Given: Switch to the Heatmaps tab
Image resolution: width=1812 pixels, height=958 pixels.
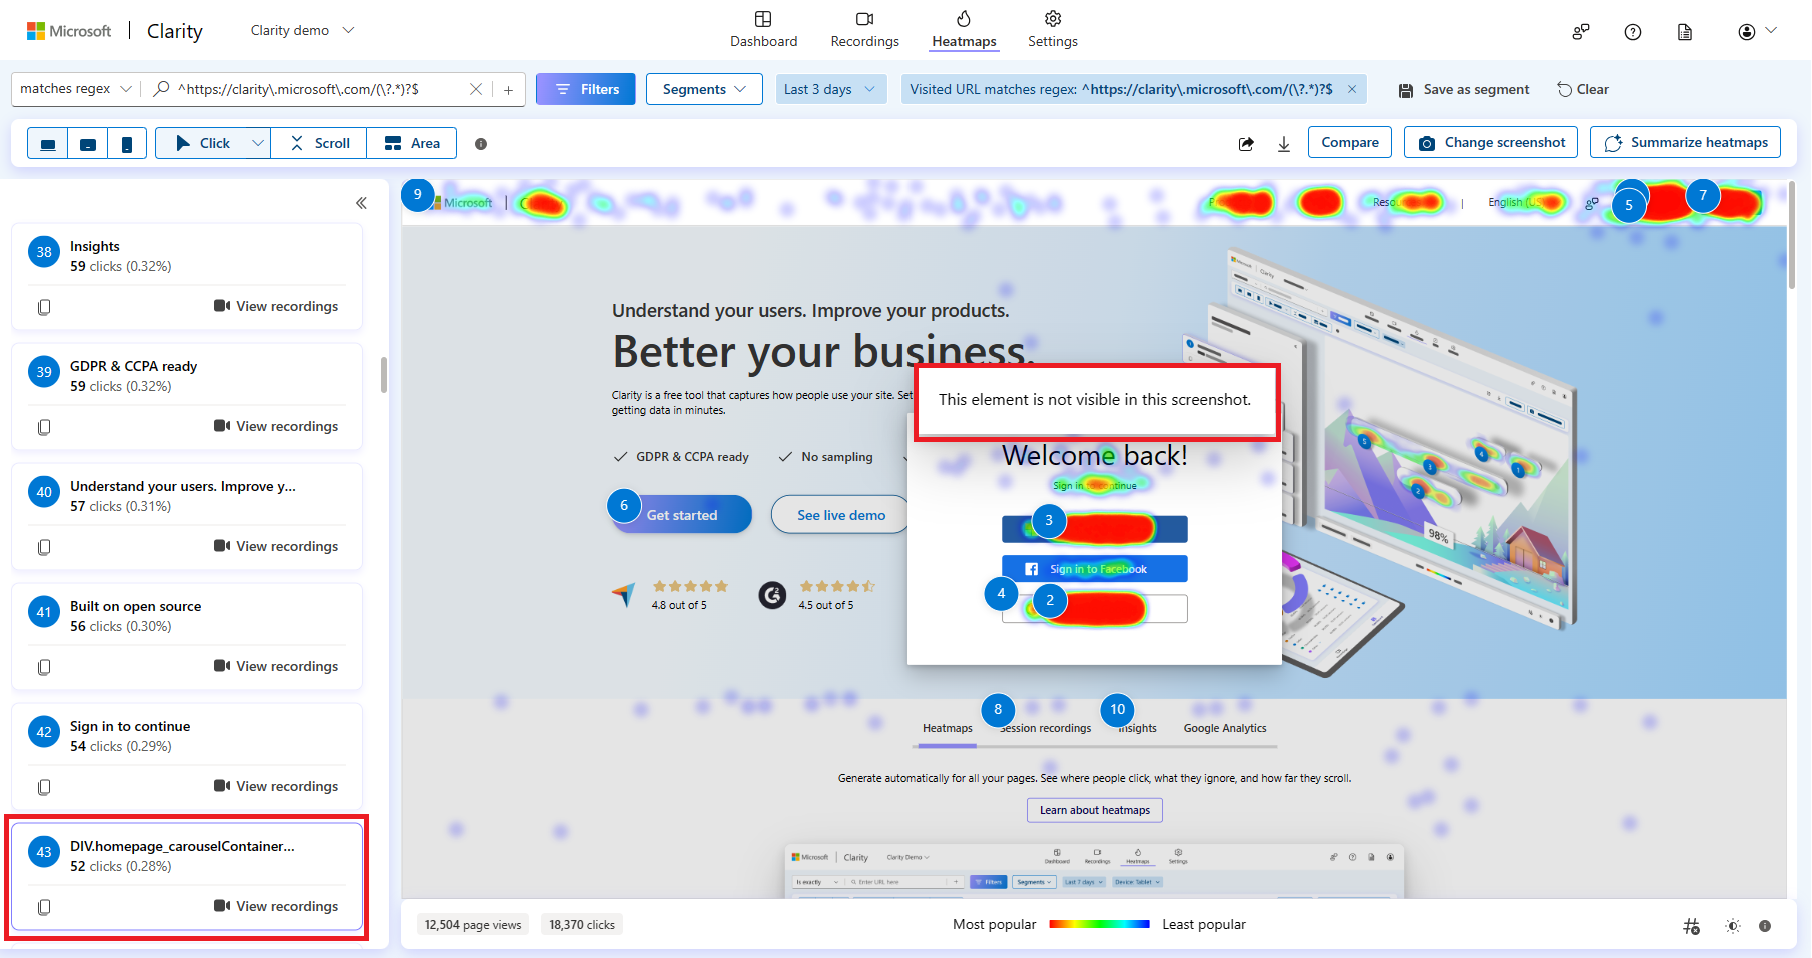Looking at the screenshot, I should tap(964, 29).
